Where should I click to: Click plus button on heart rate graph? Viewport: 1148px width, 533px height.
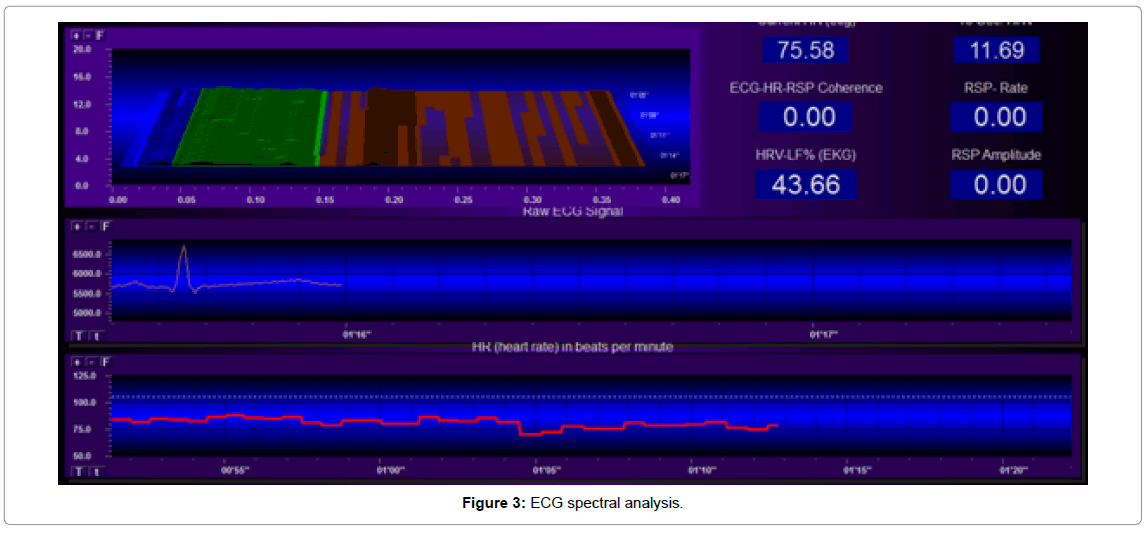75,362
